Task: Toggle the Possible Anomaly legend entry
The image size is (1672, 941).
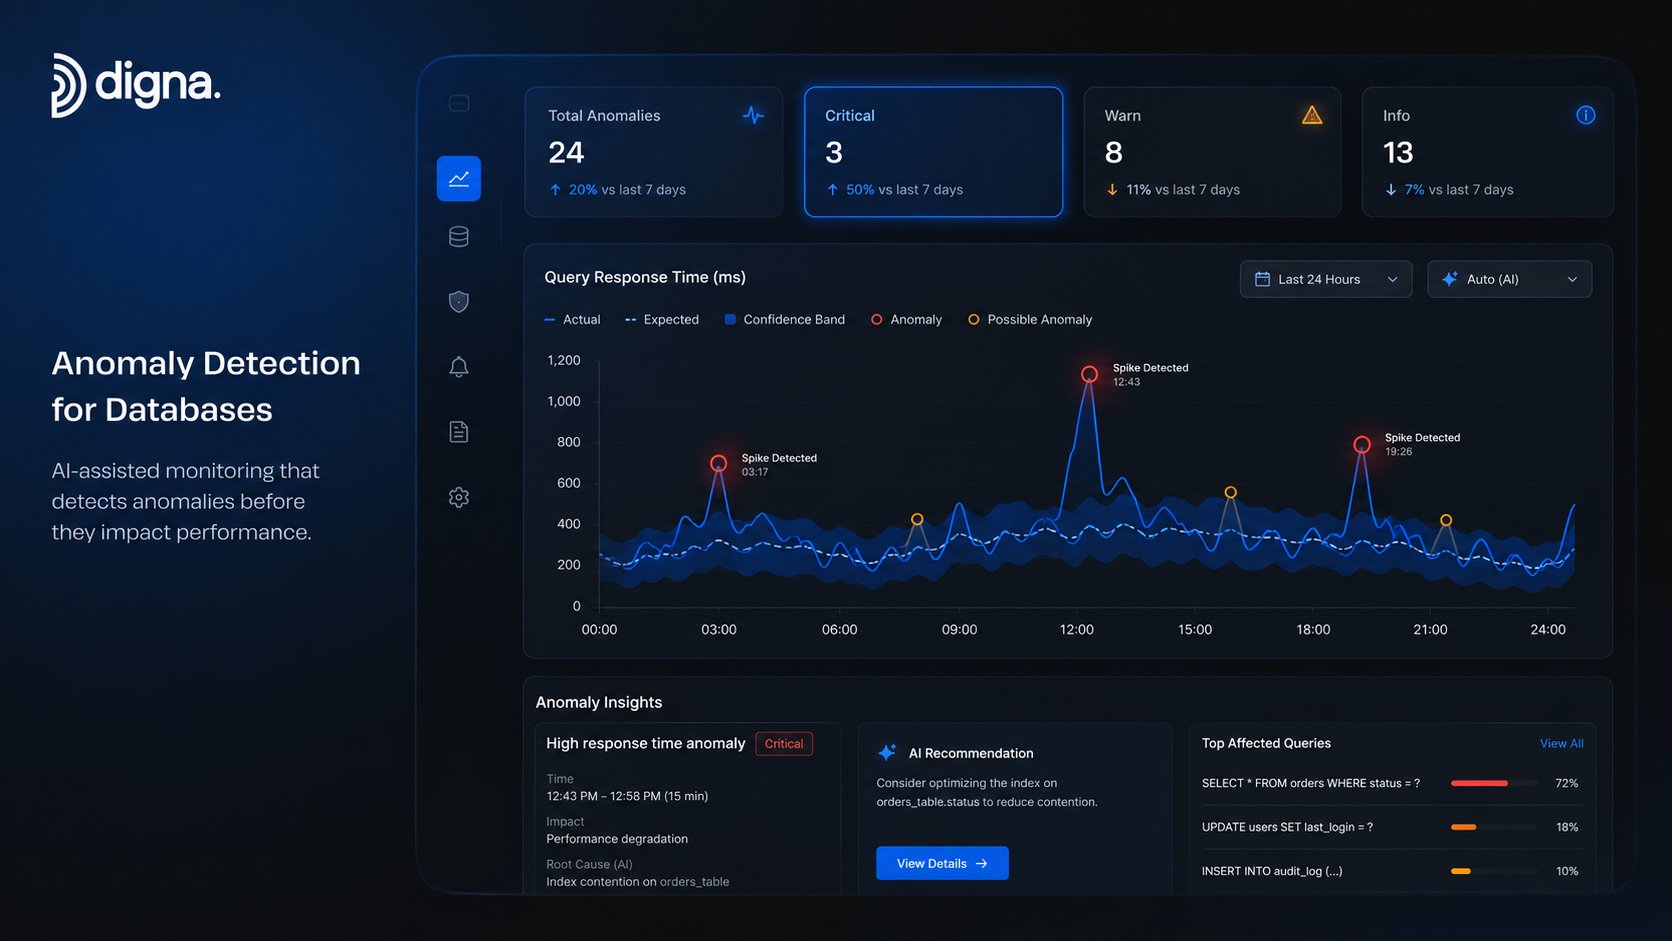Action: pyautogui.click(x=1030, y=320)
